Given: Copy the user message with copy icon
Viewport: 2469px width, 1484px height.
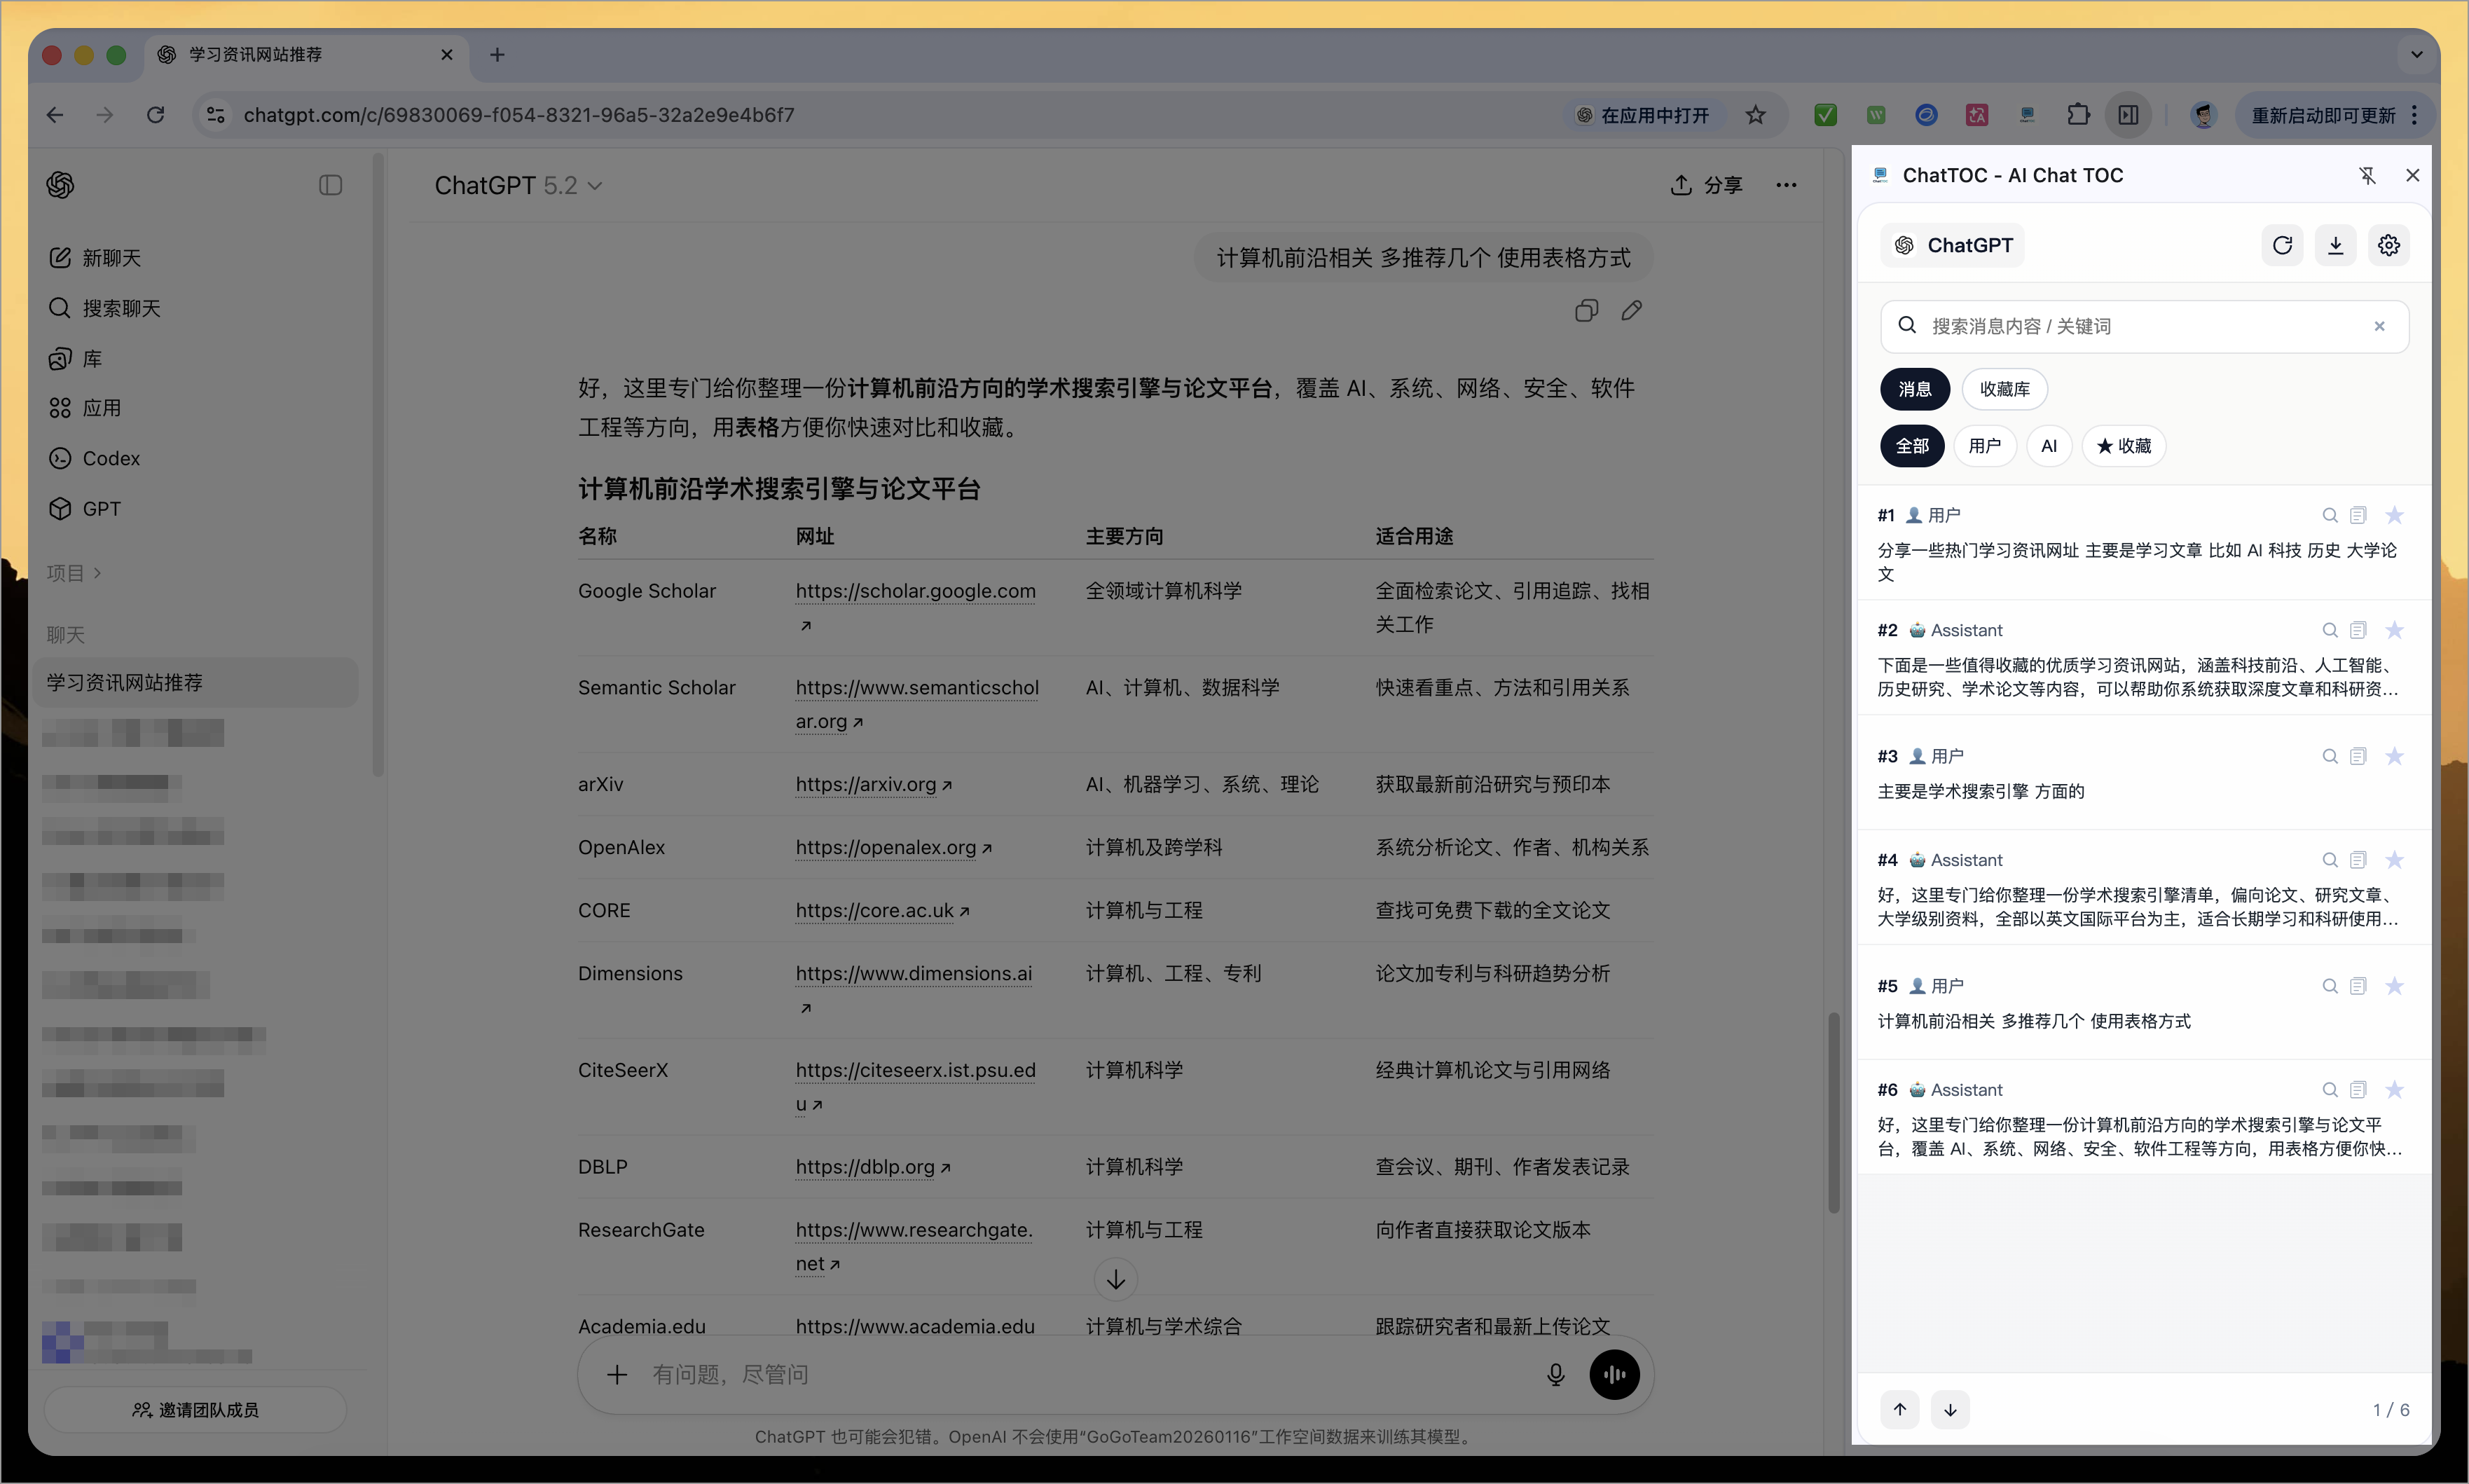Looking at the screenshot, I should pos(1586,311).
